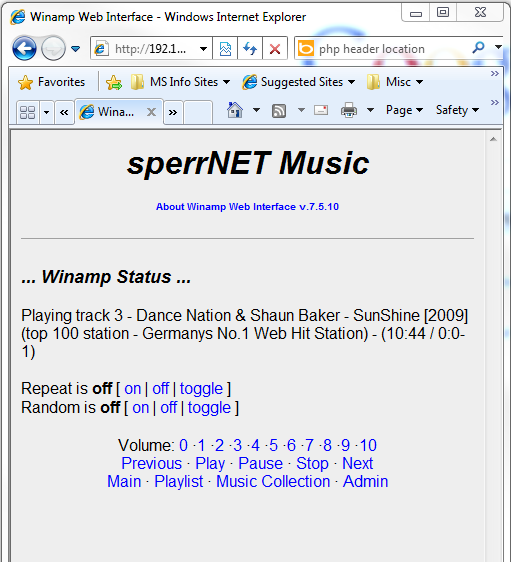Open the Playlist link
The height and width of the screenshot is (562, 511).
pyautogui.click(x=178, y=482)
